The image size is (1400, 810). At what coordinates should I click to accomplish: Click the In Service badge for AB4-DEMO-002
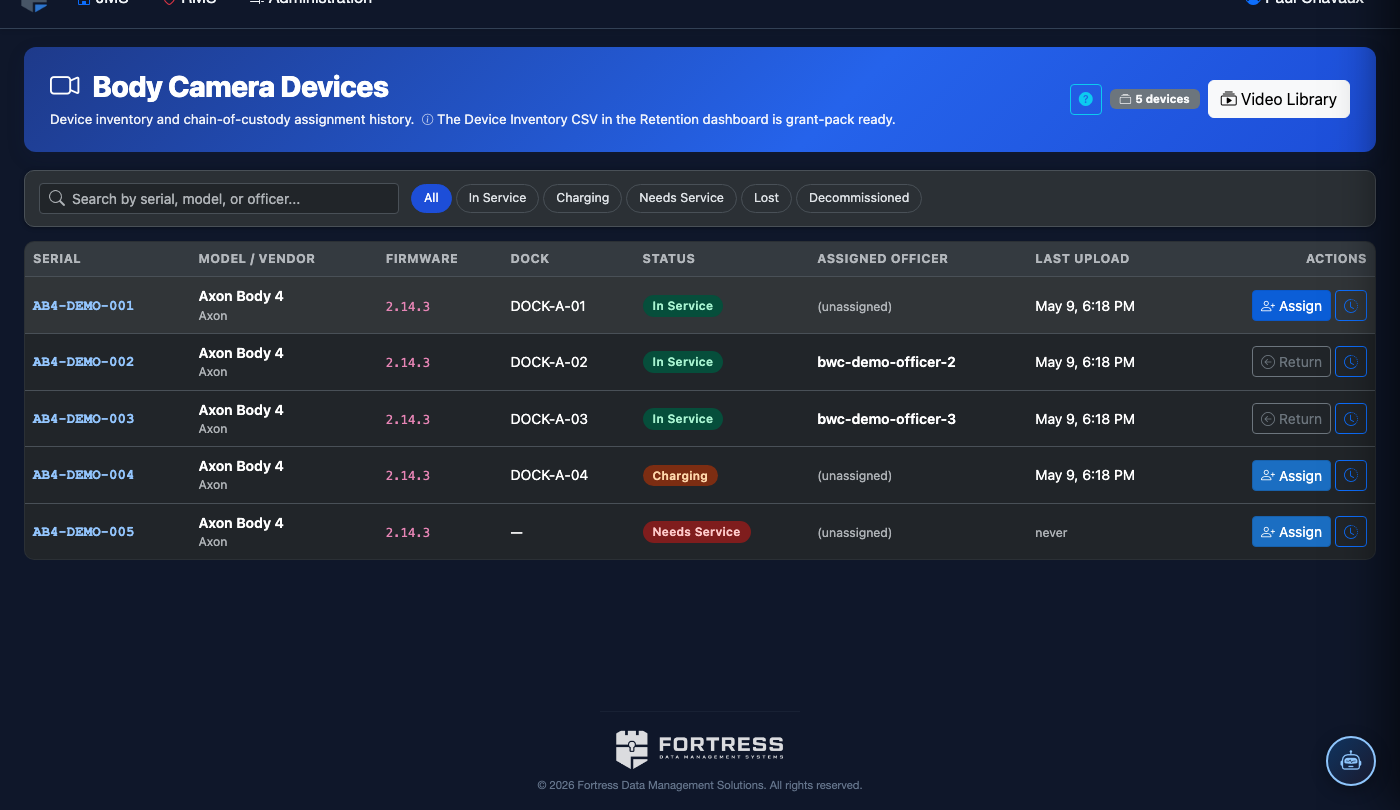pos(682,362)
